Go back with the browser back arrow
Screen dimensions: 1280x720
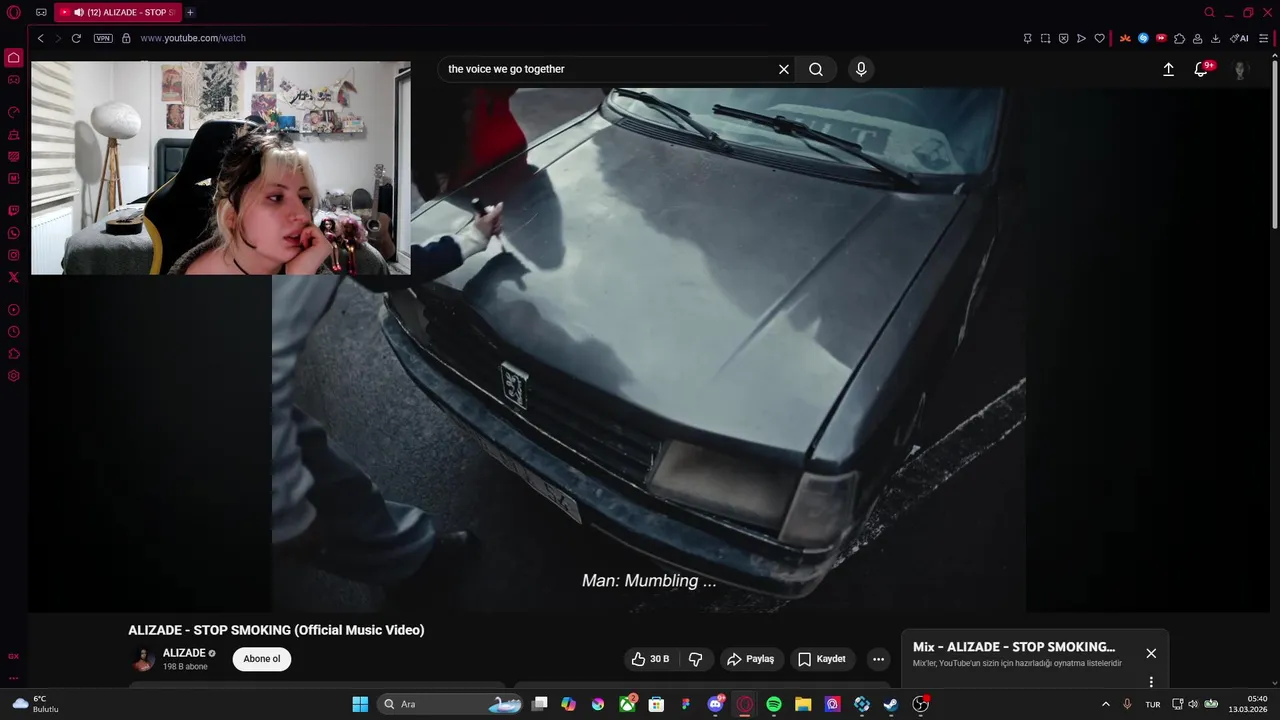tap(40, 38)
